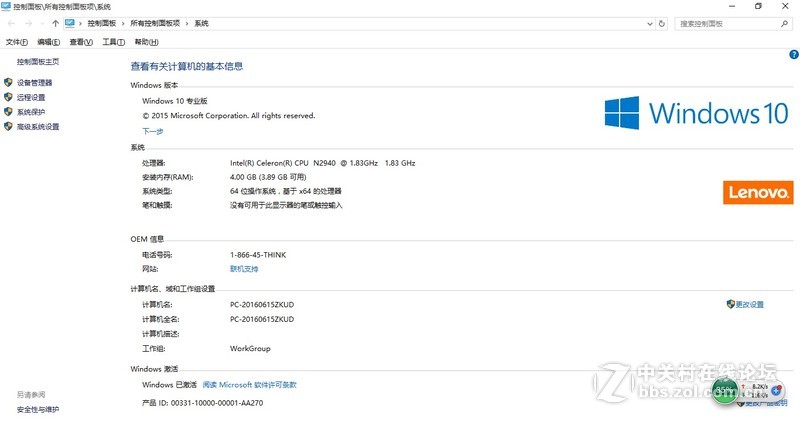Expand chevron after 控制面板 breadcrumb
The image size is (800, 426).
pyautogui.click(x=123, y=23)
